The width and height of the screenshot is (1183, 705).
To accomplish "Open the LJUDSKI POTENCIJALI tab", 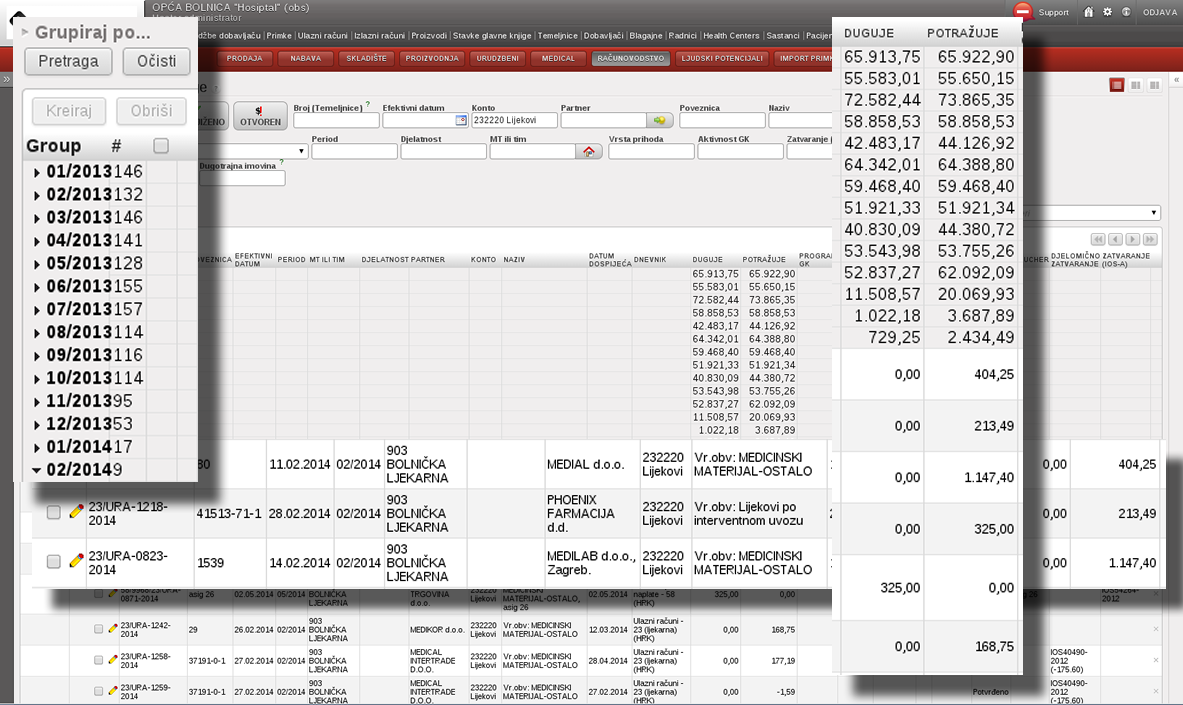I will click(722, 58).
